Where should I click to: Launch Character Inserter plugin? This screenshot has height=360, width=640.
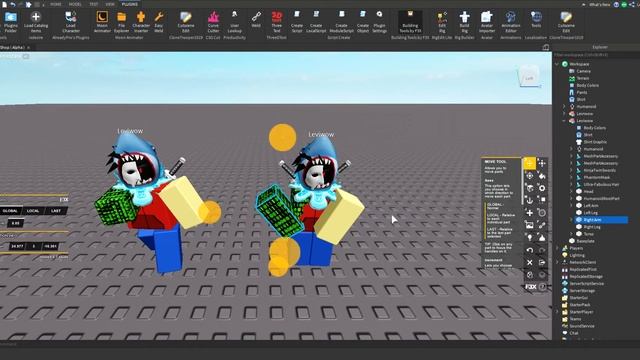pos(141,22)
